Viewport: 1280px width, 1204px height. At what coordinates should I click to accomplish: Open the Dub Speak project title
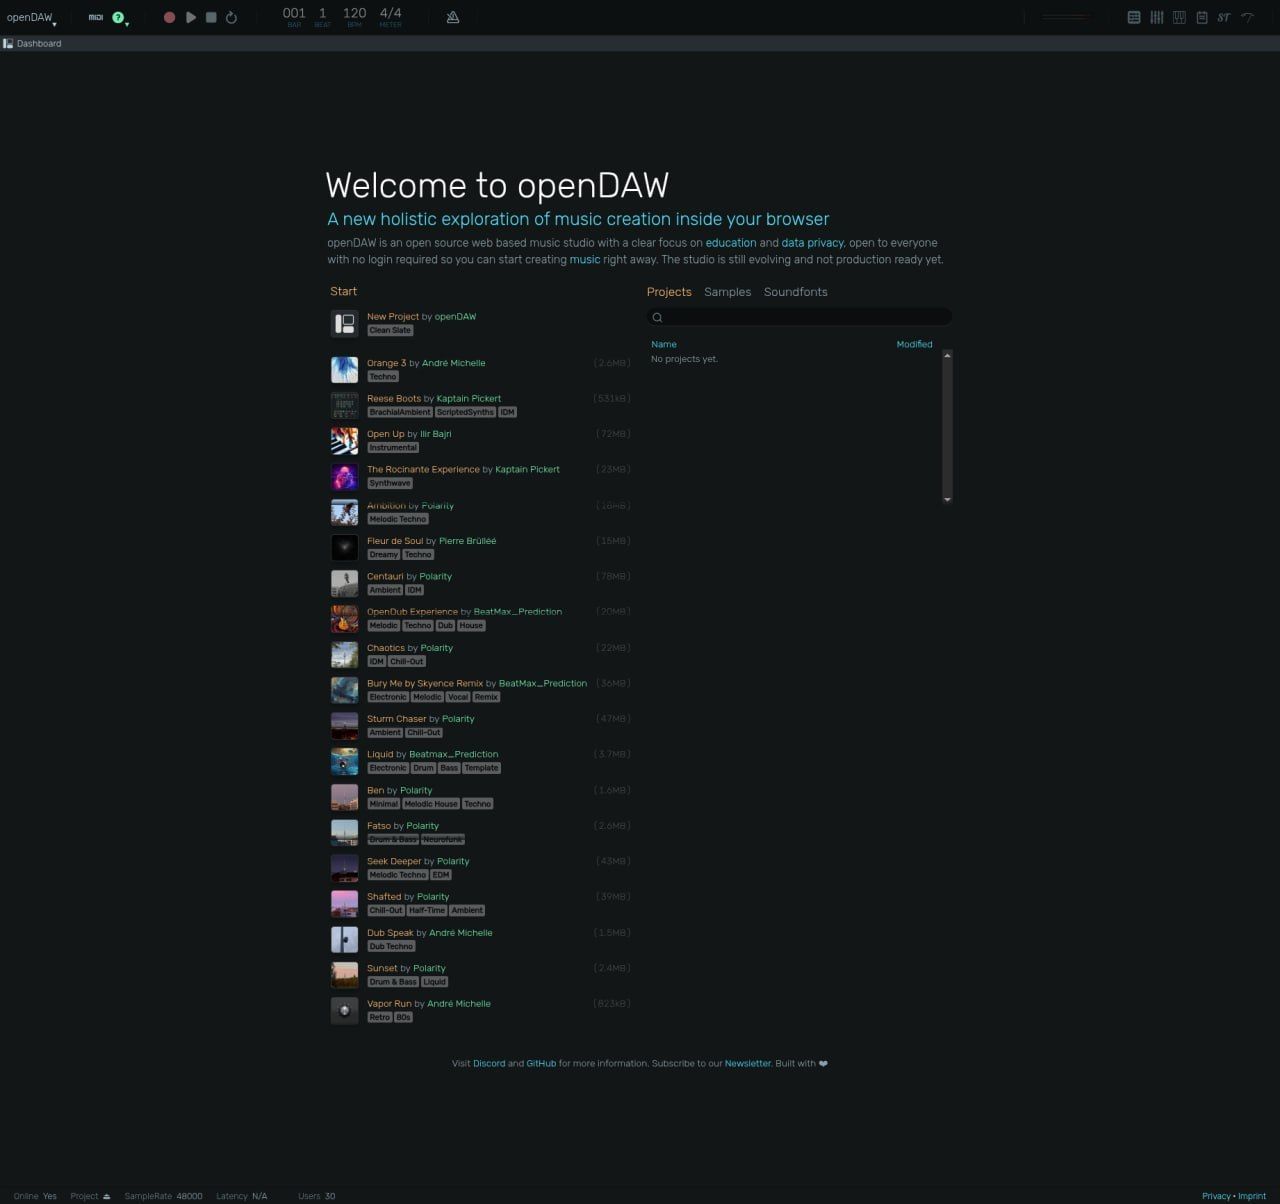pos(390,933)
